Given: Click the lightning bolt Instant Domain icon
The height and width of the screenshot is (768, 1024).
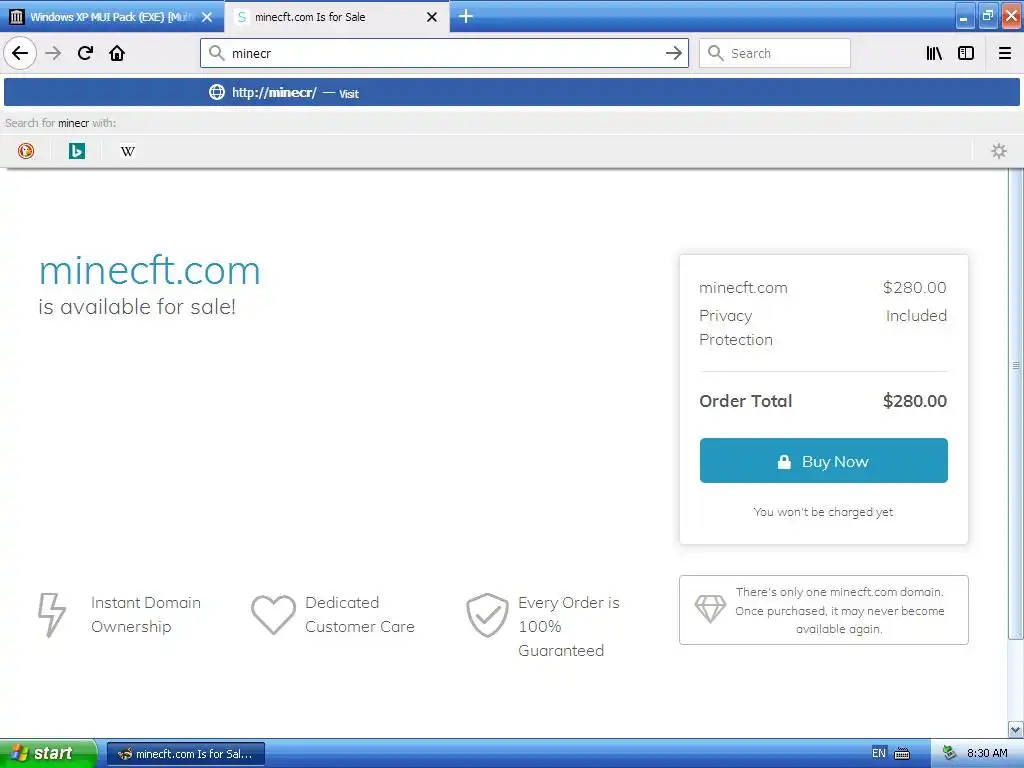Looking at the screenshot, I should (x=52, y=614).
